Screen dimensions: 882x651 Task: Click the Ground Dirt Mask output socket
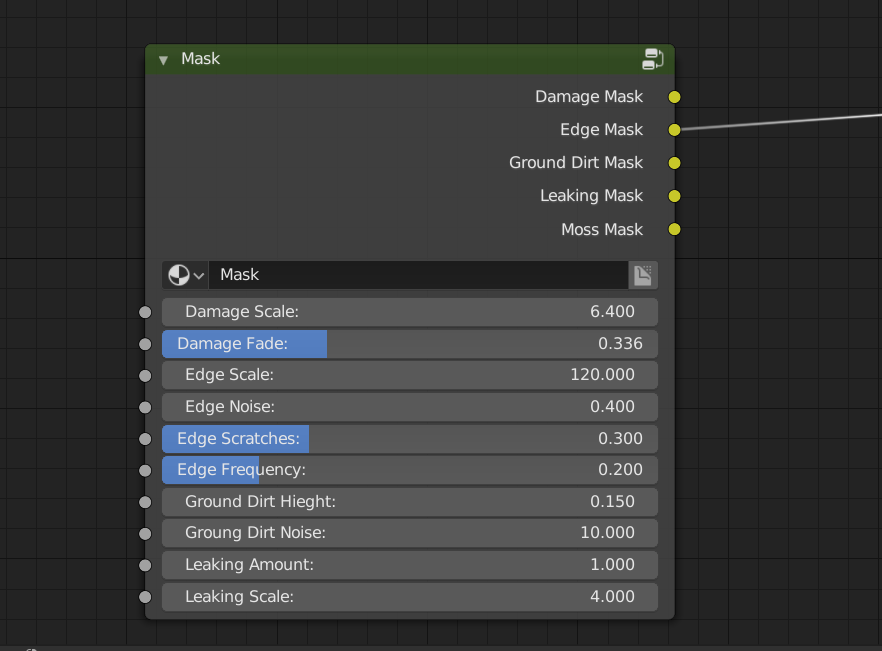point(674,163)
